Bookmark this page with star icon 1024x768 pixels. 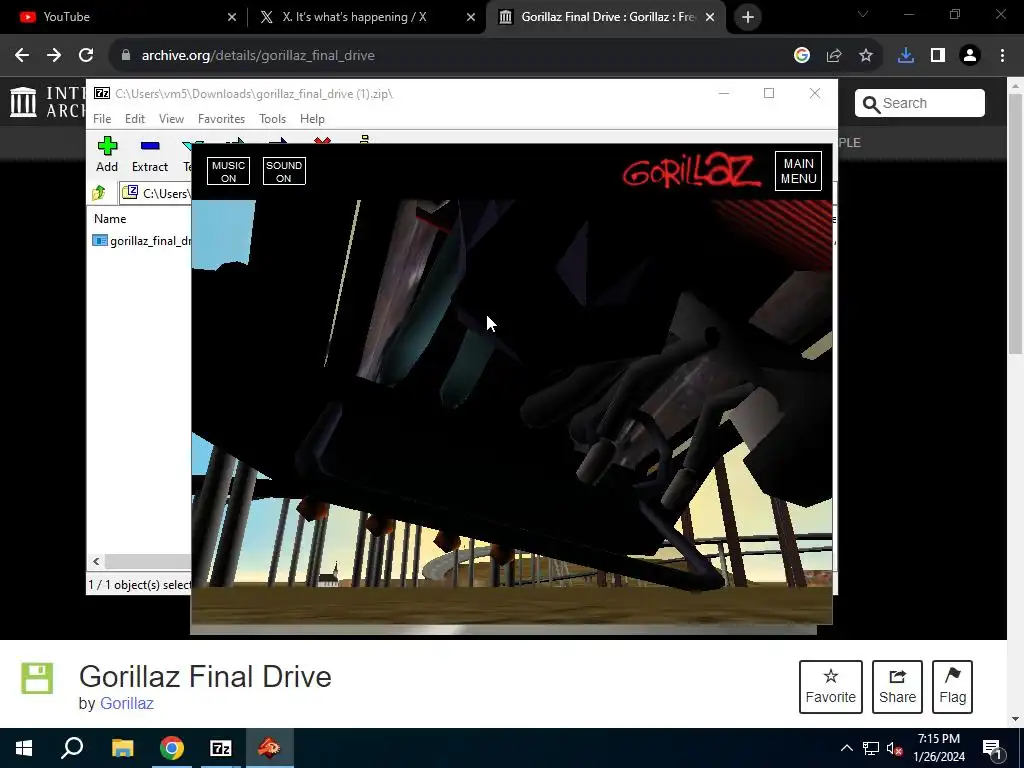pyautogui.click(x=866, y=56)
